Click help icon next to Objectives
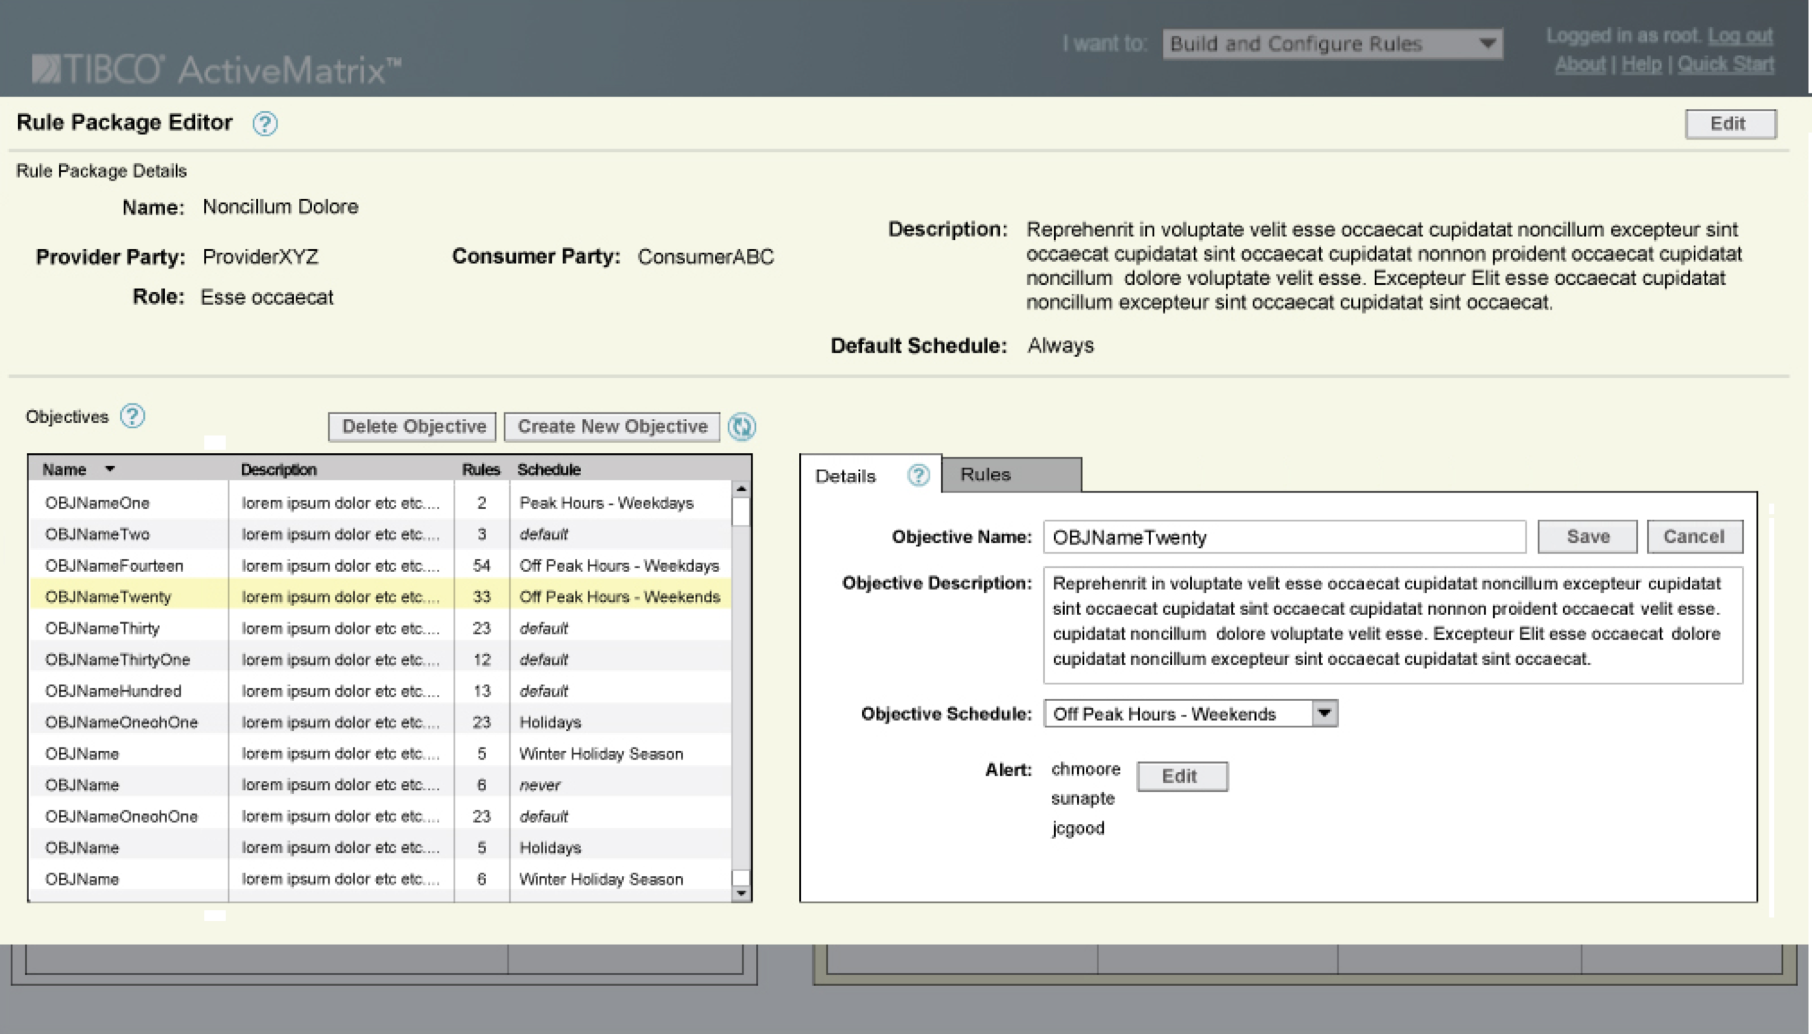This screenshot has width=1812, height=1034. (132, 416)
